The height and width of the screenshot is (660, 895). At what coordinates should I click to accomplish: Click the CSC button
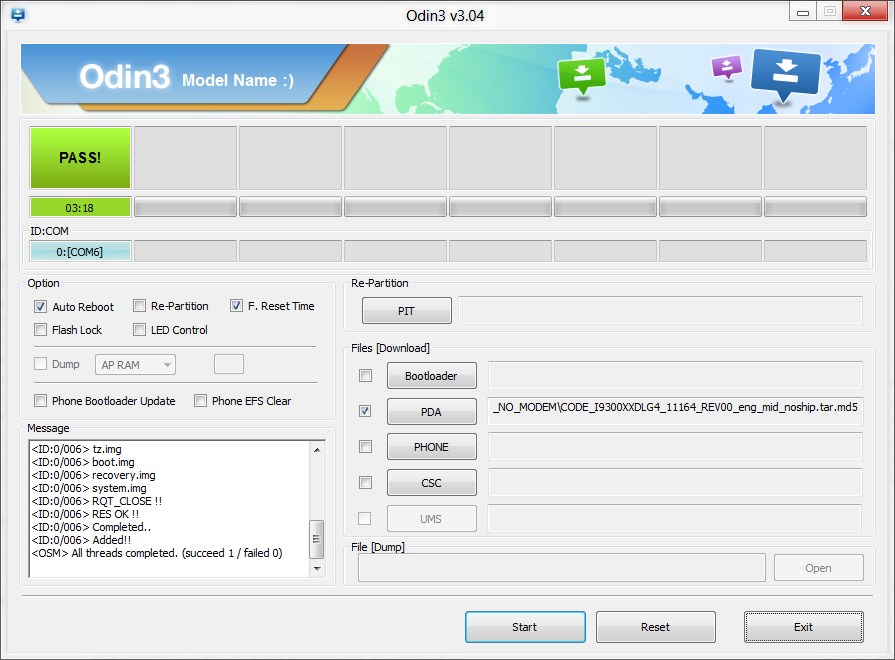(x=431, y=482)
